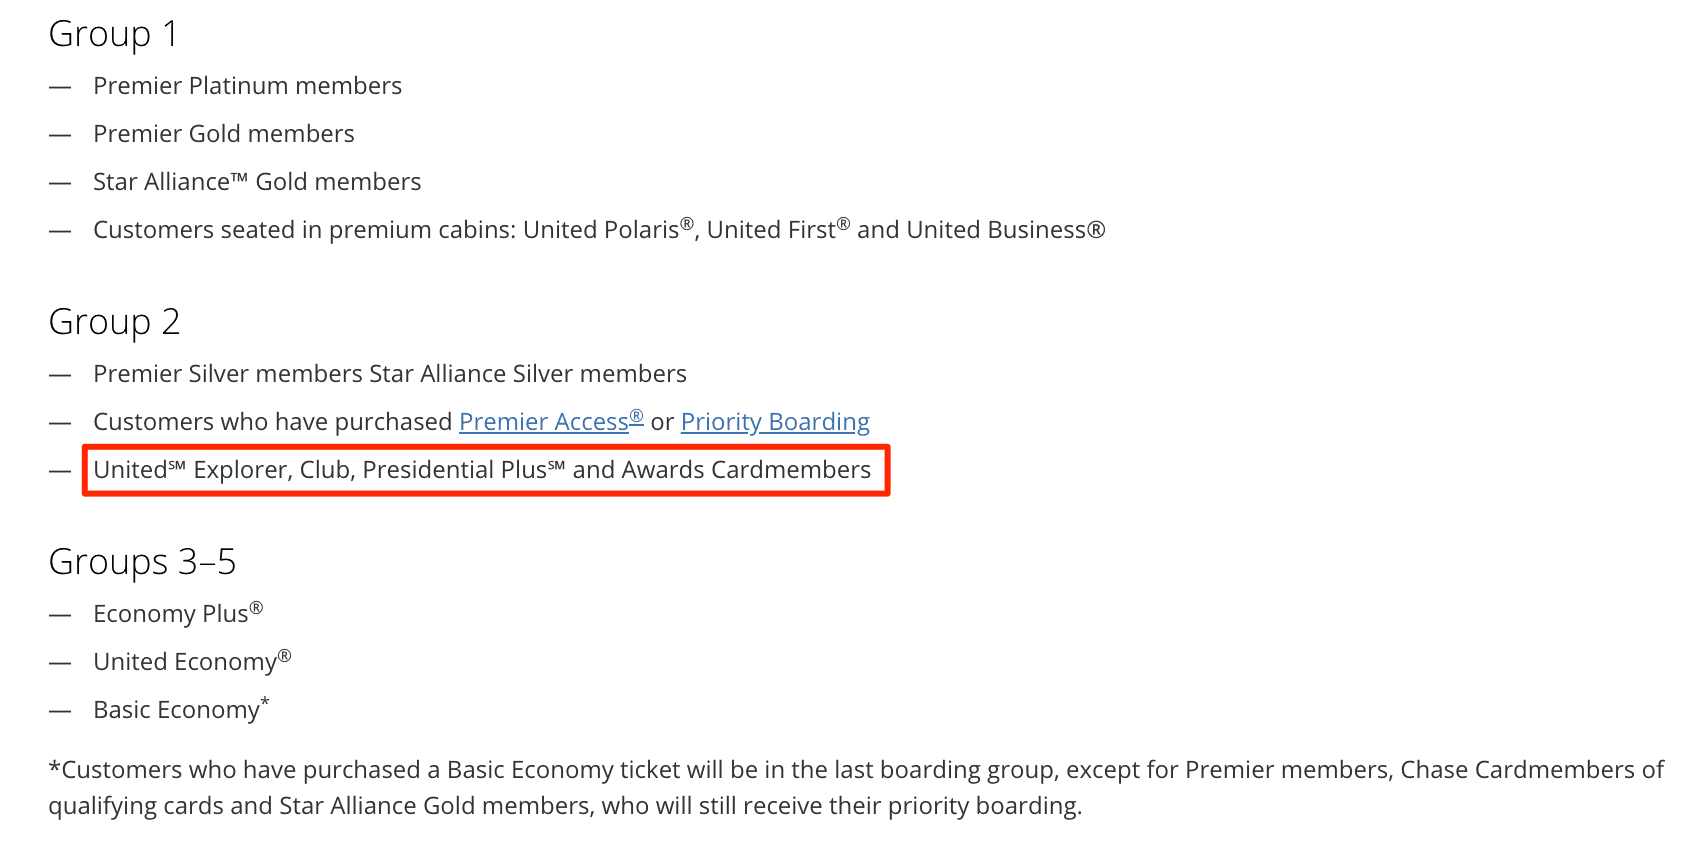1692x854 pixels.
Task: Click the Premier Silver members text
Action: [228, 374]
